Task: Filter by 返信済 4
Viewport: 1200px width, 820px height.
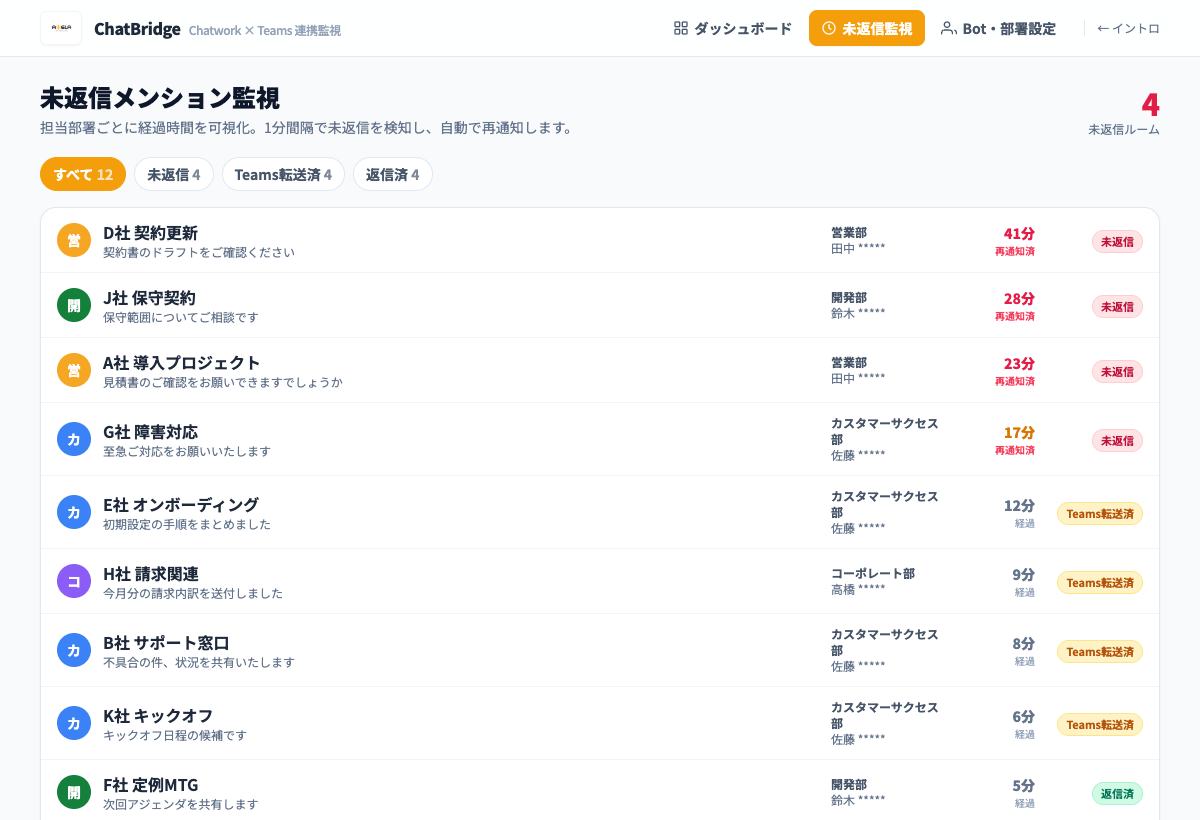Action: (x=393, y=174)
